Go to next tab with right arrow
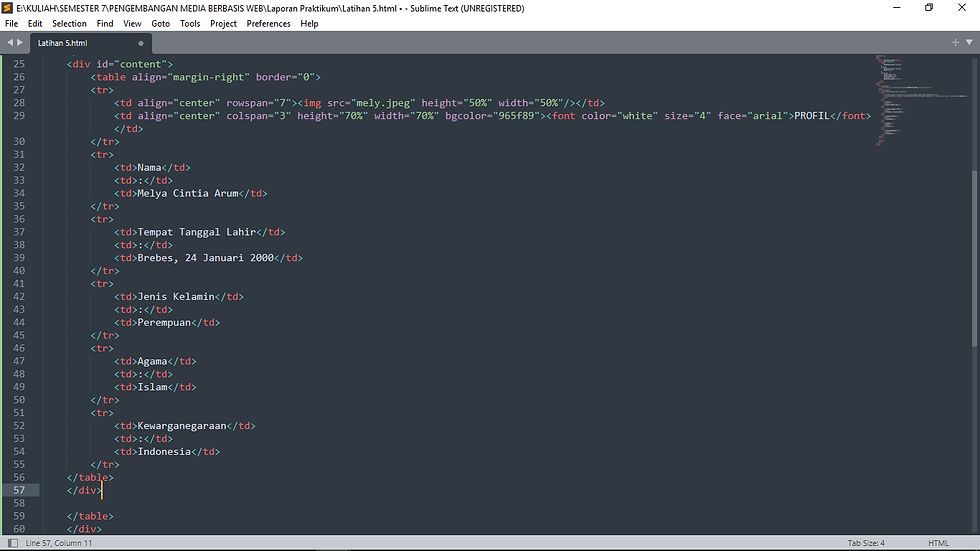Screen dimensions: 980x551 20,42
